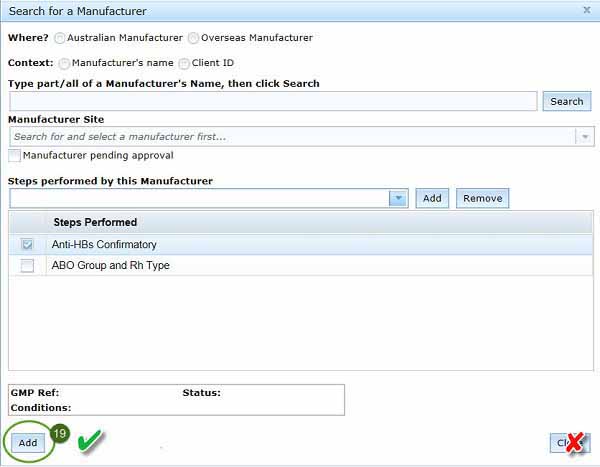This screenshot has height=467, width=600.
Task: Dismiss dialog using the title bar X icon
Action: pyautogui.click(x=586, y=10)
